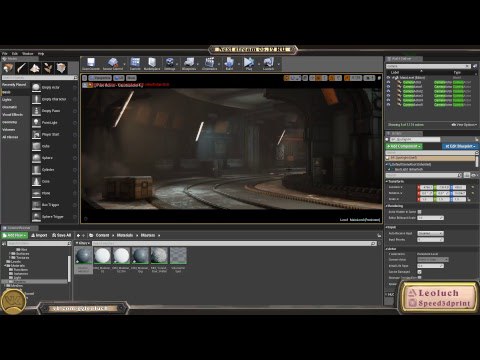Select the Visual Effects category
480x360 pixels.
13,115
